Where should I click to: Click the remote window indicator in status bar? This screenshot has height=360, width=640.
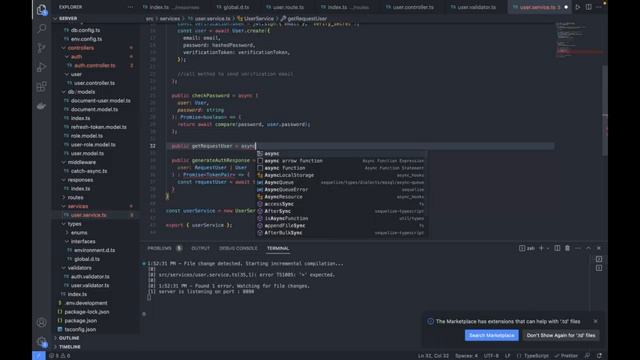(x=39, y=356)
